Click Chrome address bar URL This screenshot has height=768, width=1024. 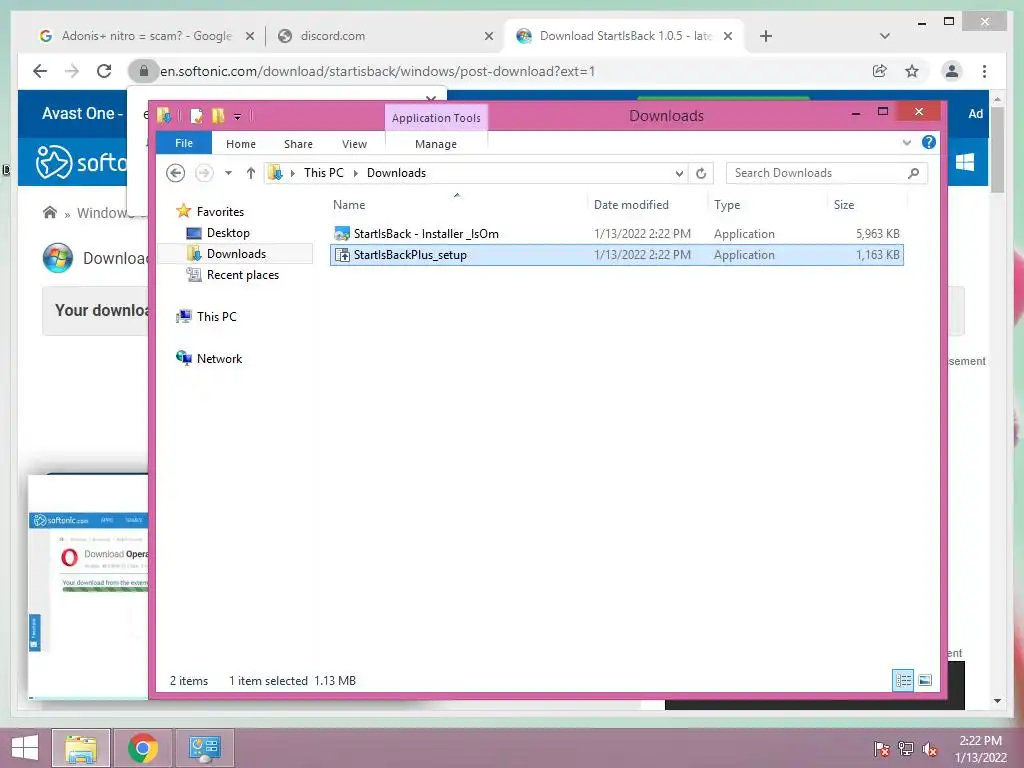(377, 71)
